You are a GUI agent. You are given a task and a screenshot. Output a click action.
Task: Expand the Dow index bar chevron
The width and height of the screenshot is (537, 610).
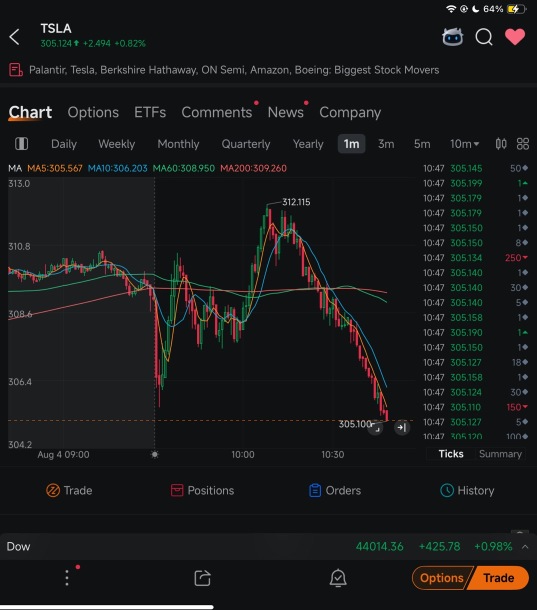tap(525, 547)
